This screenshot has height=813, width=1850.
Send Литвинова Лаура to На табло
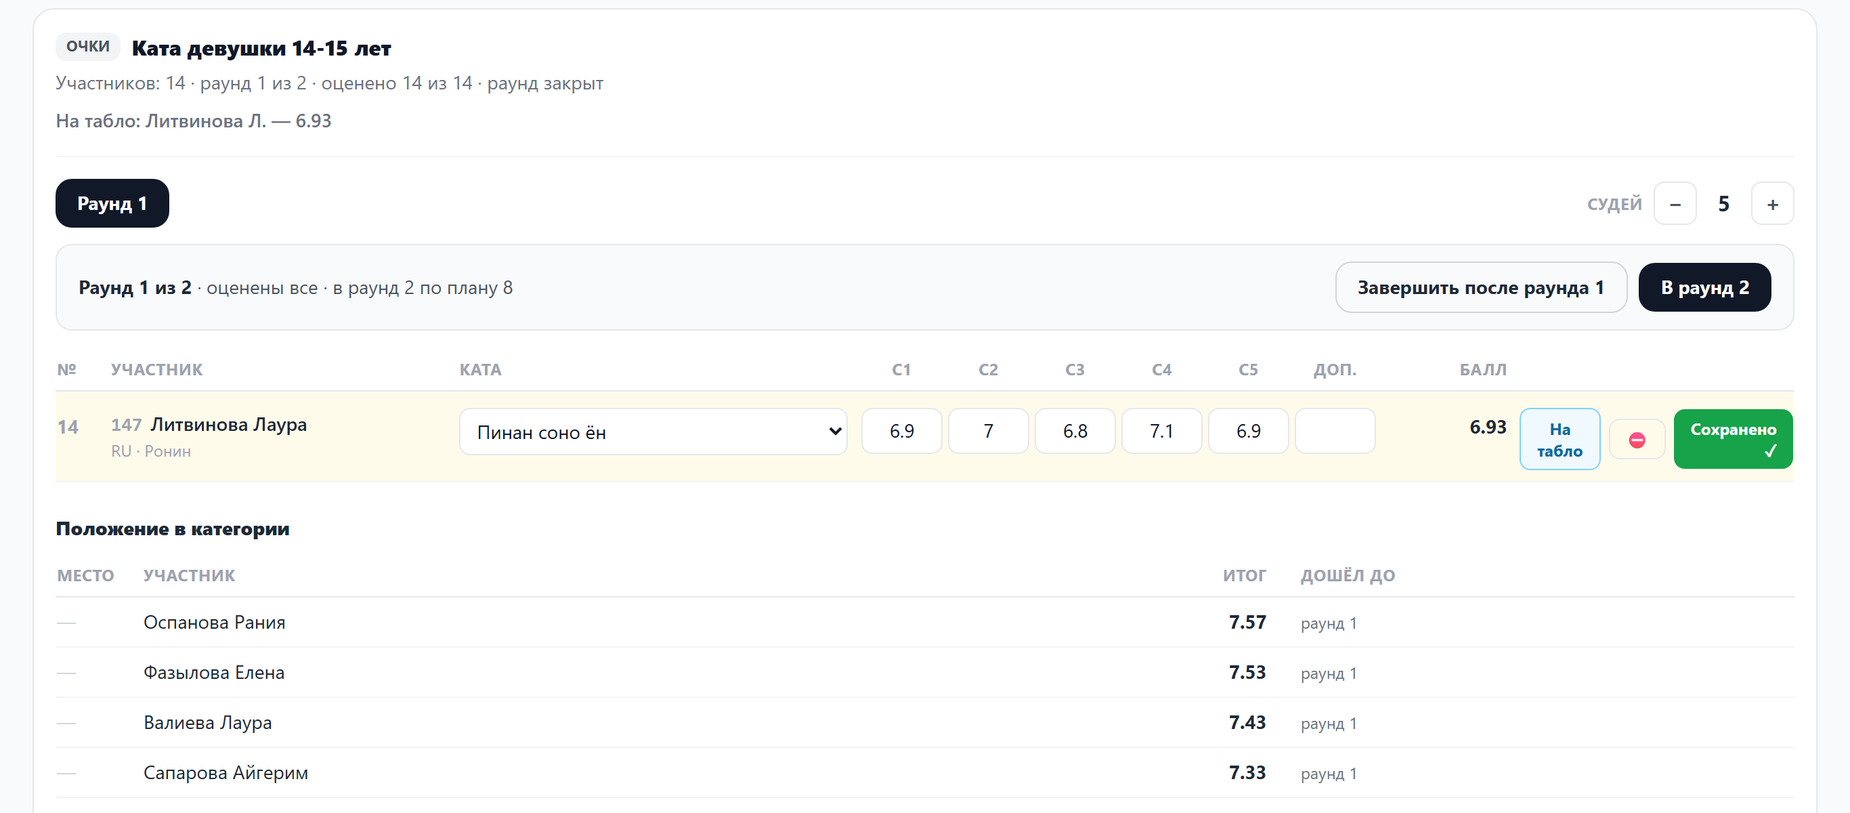pos(1560,439)
